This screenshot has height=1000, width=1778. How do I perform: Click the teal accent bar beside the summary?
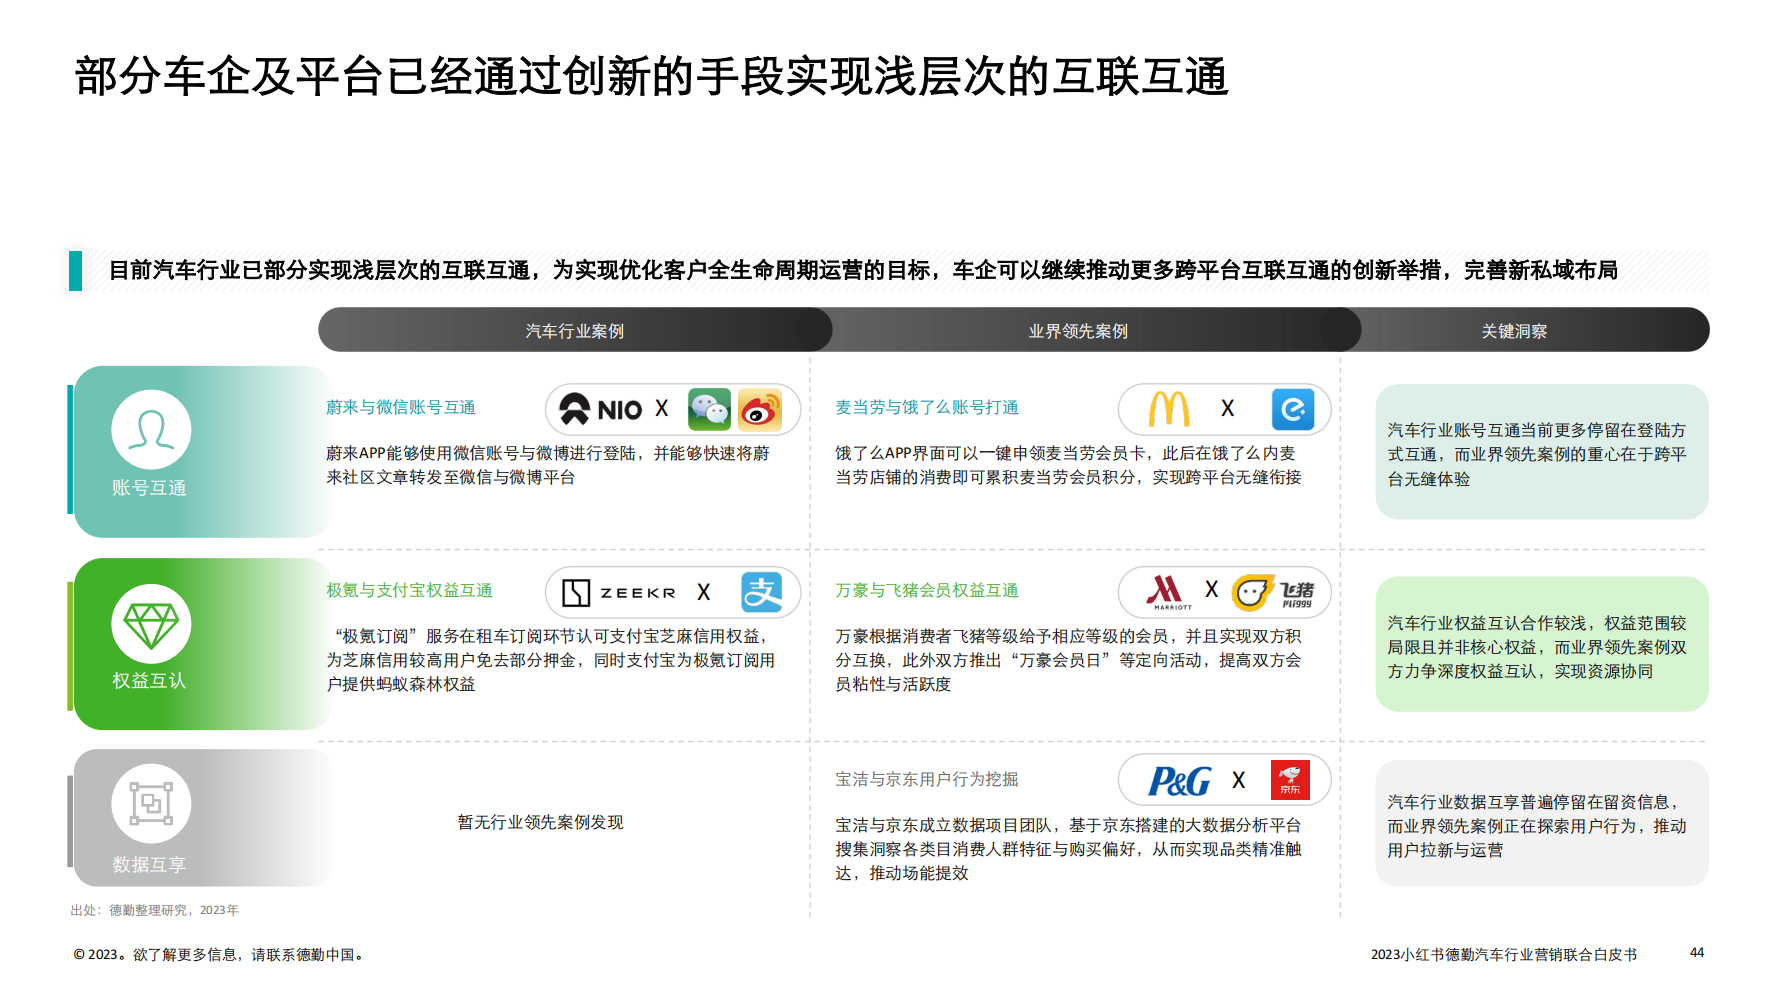coord(75,270)
